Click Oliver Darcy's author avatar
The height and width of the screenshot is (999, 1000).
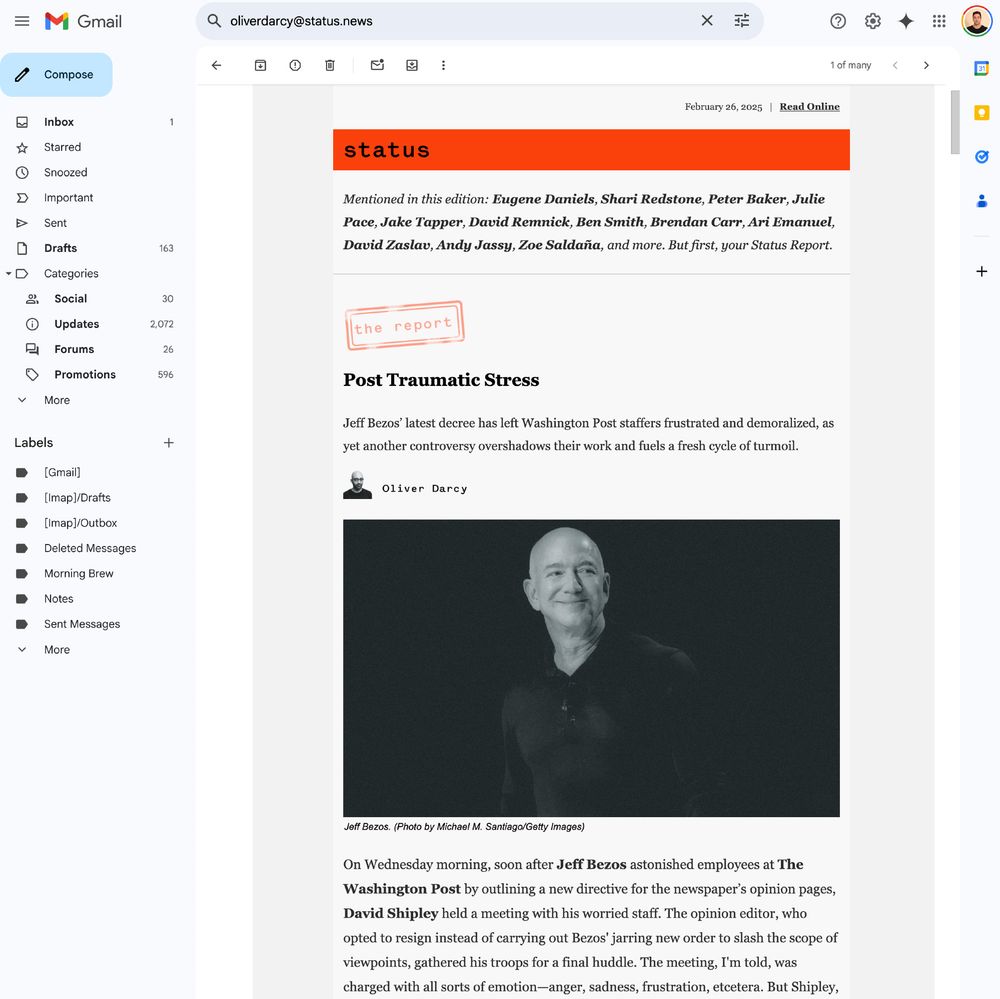pos(357,485)
